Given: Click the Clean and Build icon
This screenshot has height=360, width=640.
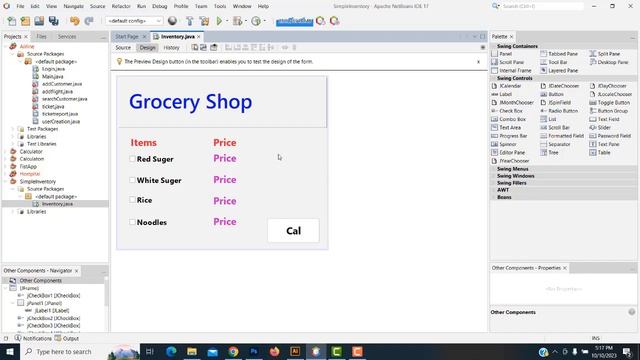Looking at the screenshot, I should pyautogui.click(x=204, y=21).
